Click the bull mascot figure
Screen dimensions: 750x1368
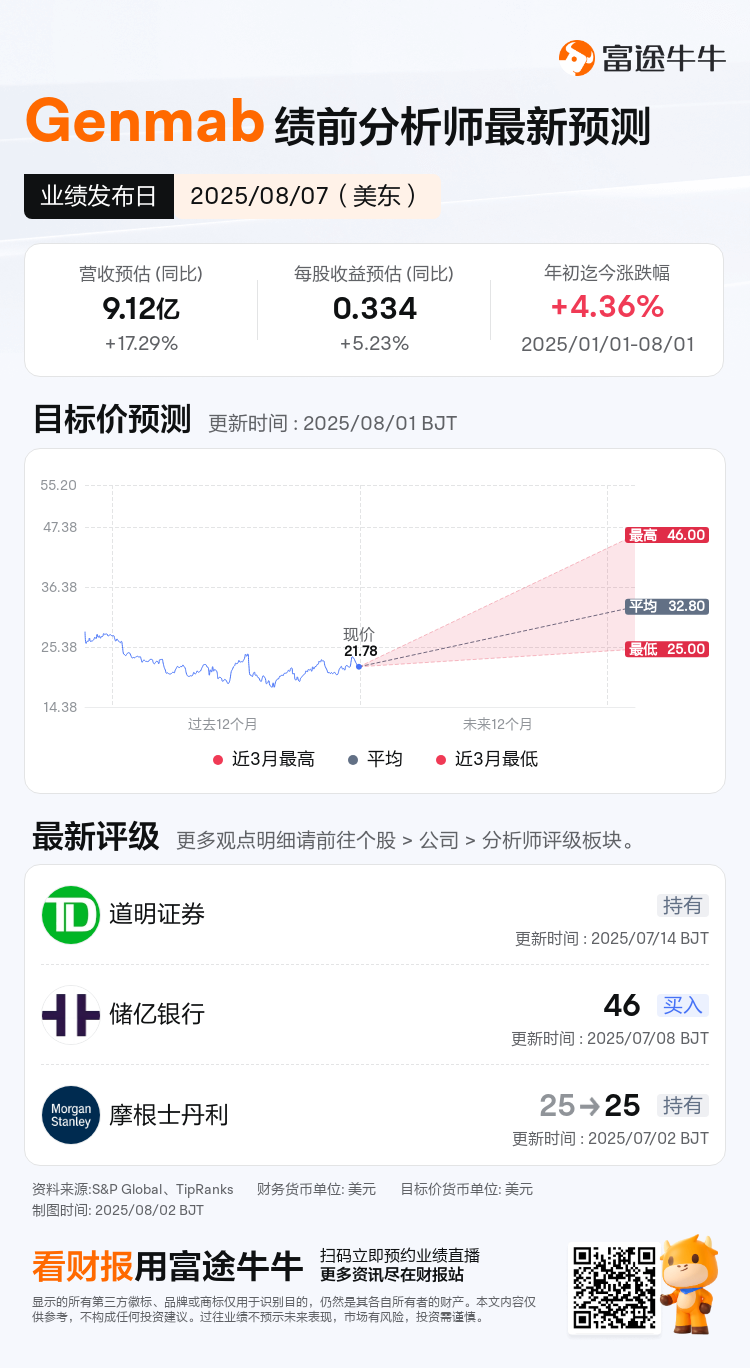(x=691, y=1284)
